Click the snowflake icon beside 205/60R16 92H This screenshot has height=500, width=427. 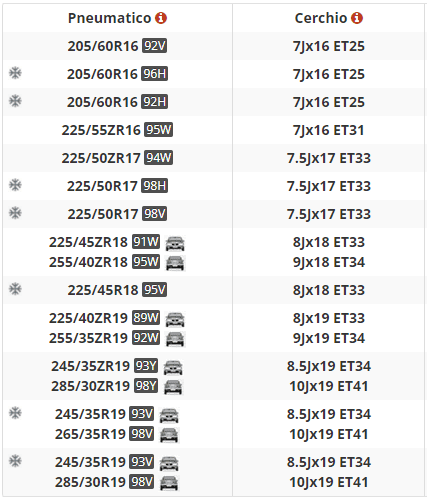[15, 101]
